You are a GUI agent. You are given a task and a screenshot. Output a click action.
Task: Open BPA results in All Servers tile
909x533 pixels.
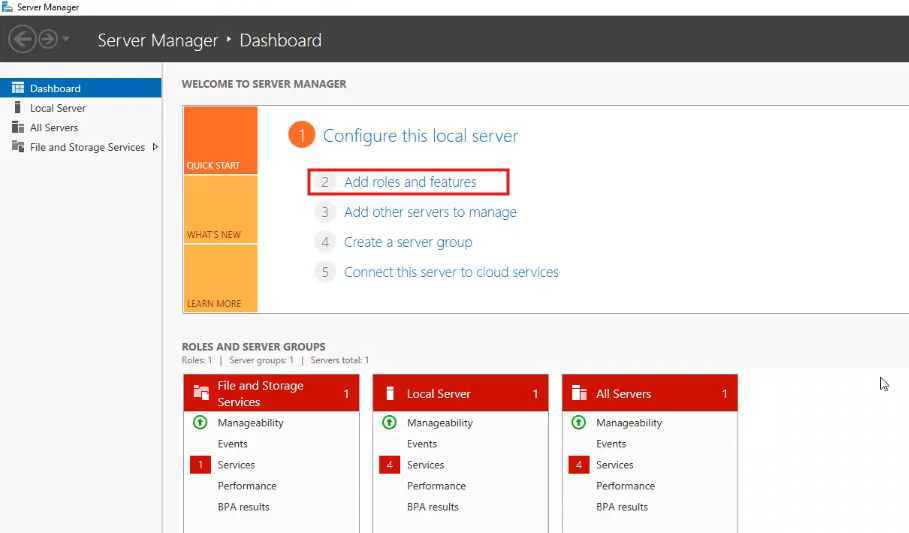coord(622,507)
